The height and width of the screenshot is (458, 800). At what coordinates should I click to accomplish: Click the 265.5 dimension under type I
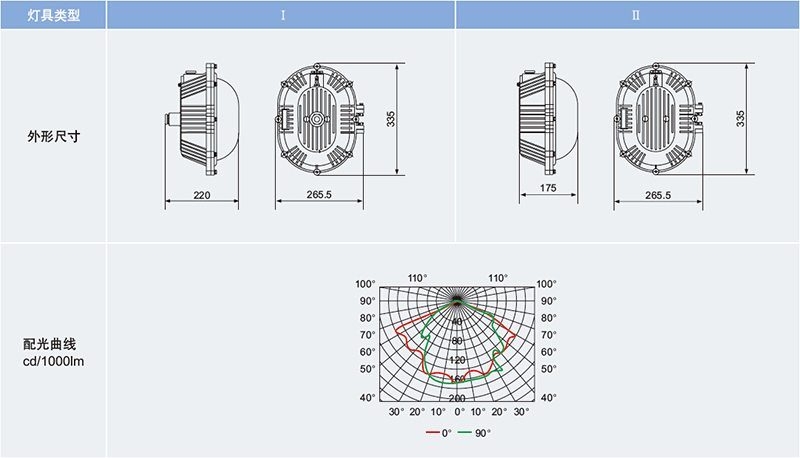point(319,194)
